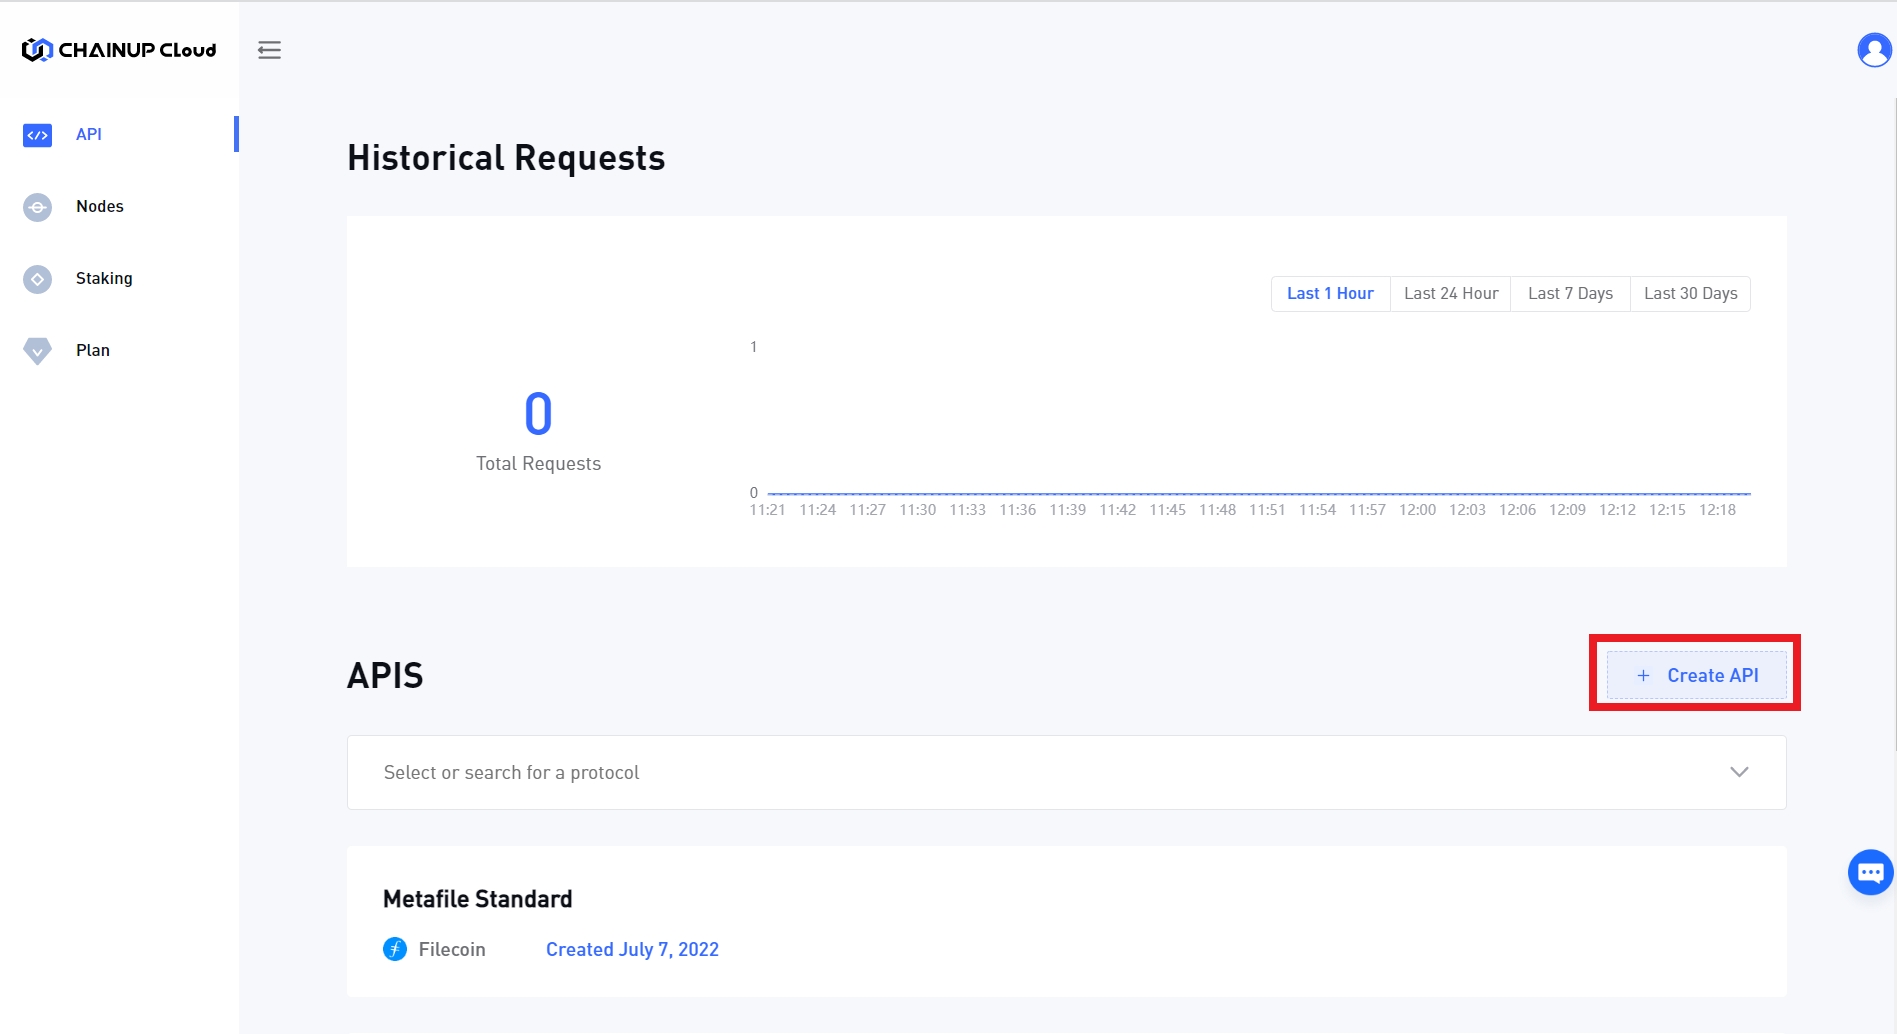
Task: Focus the protocol search field
Action: pyautogui.click(x=1000, y=773)
